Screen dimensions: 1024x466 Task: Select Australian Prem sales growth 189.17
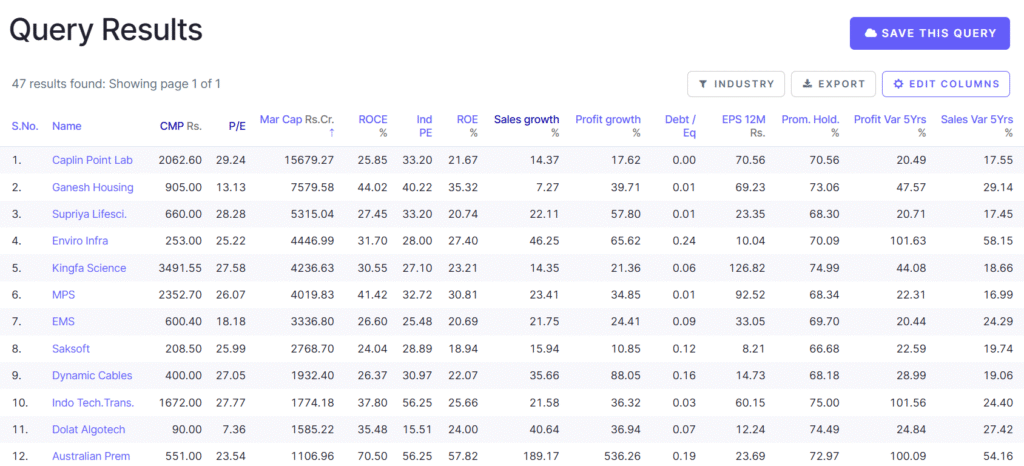(x=541, y=456)
